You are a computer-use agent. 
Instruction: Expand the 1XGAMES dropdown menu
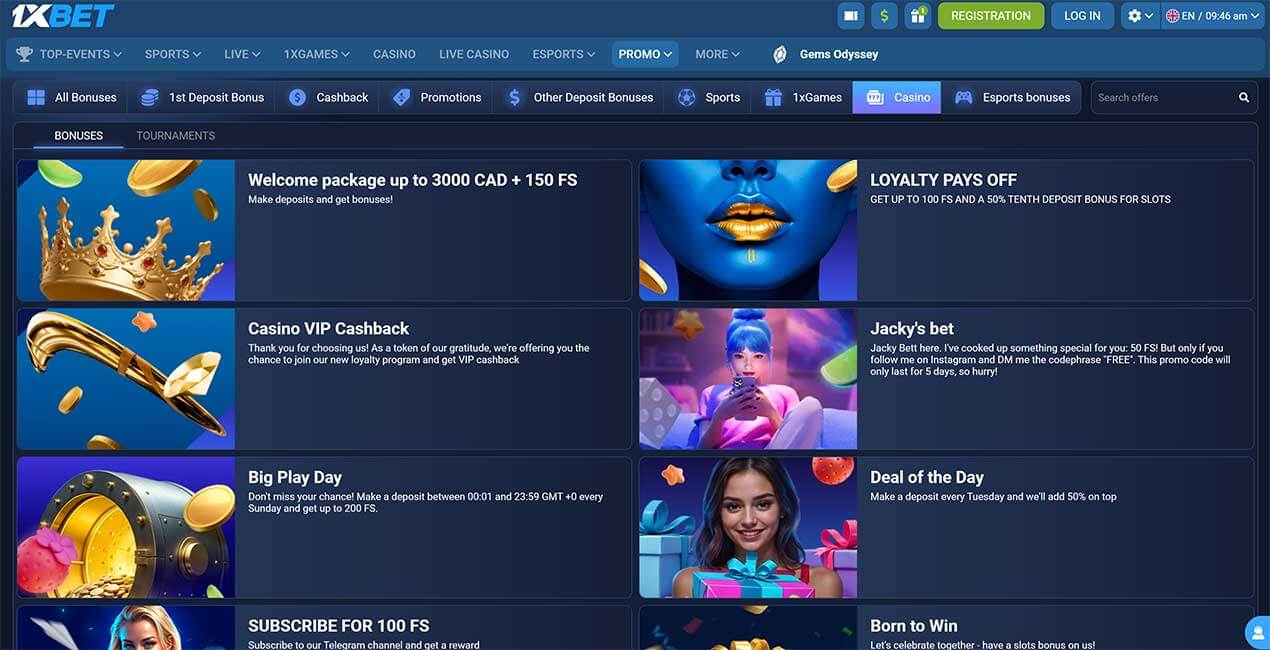(317, 54)
